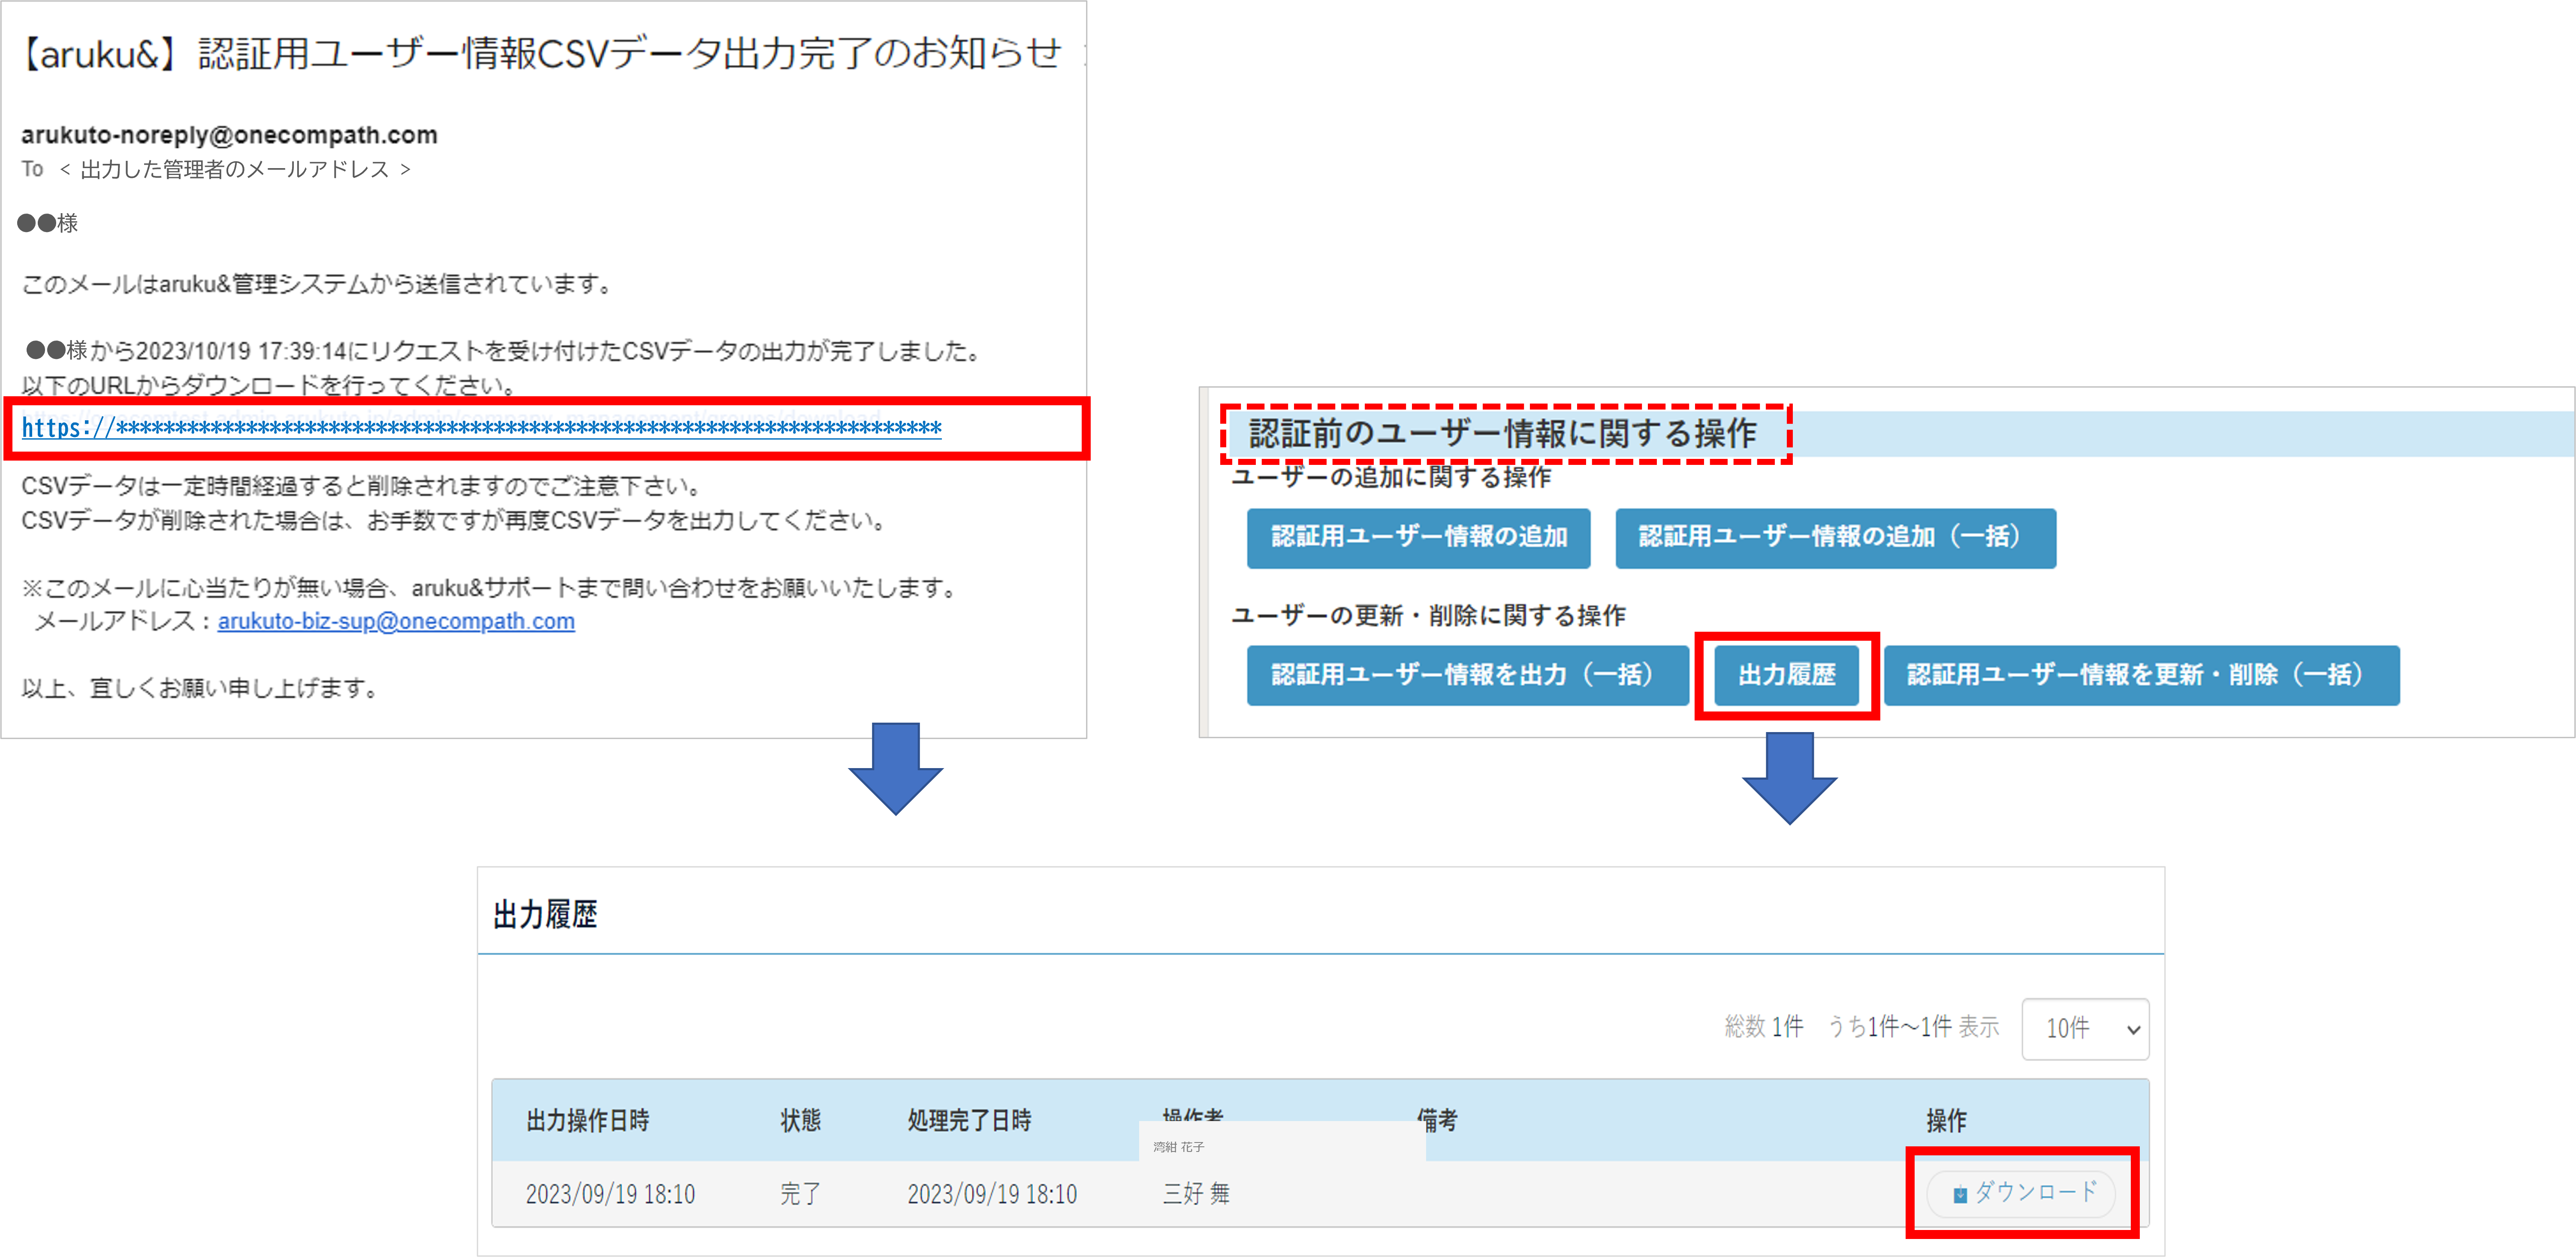2576x1257 pixels.
Task: Click the 認証前のユーザー情報に関する操作 section header
Action: click(1502, 434)
